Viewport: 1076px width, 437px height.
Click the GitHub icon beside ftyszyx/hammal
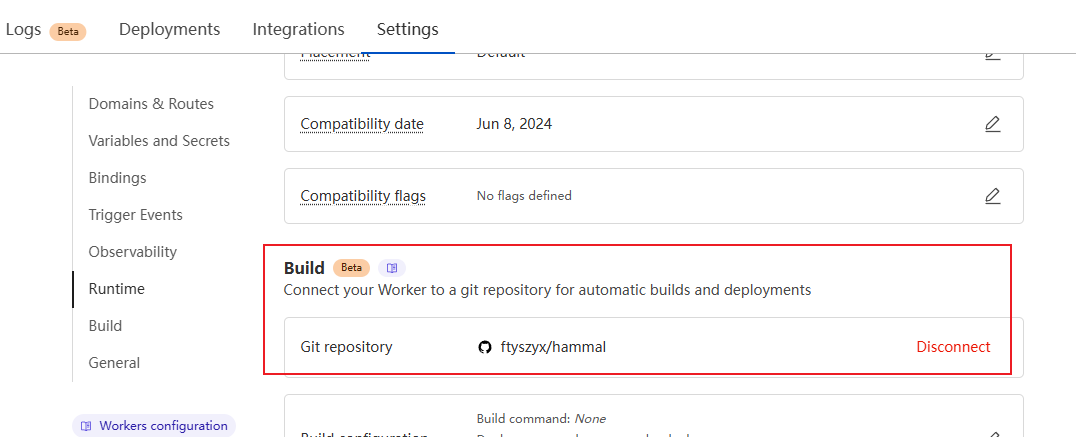point(485,347)
